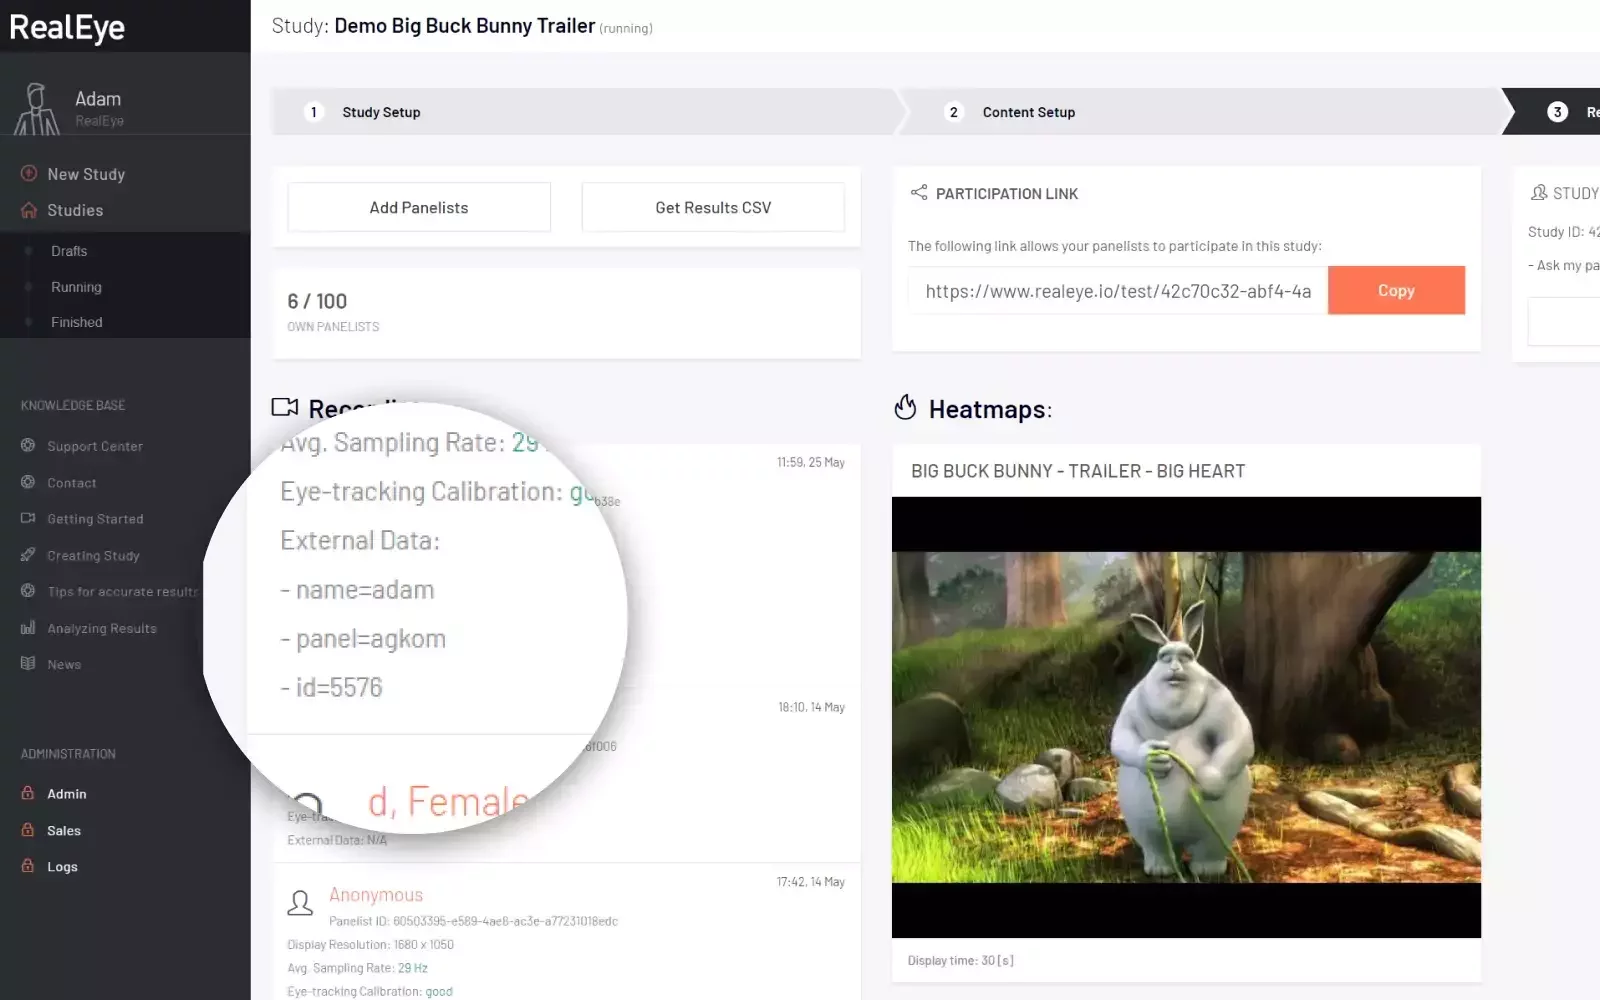
Task: Select the "6 / 100" own panelists count
Action: [x=317, y=301]
